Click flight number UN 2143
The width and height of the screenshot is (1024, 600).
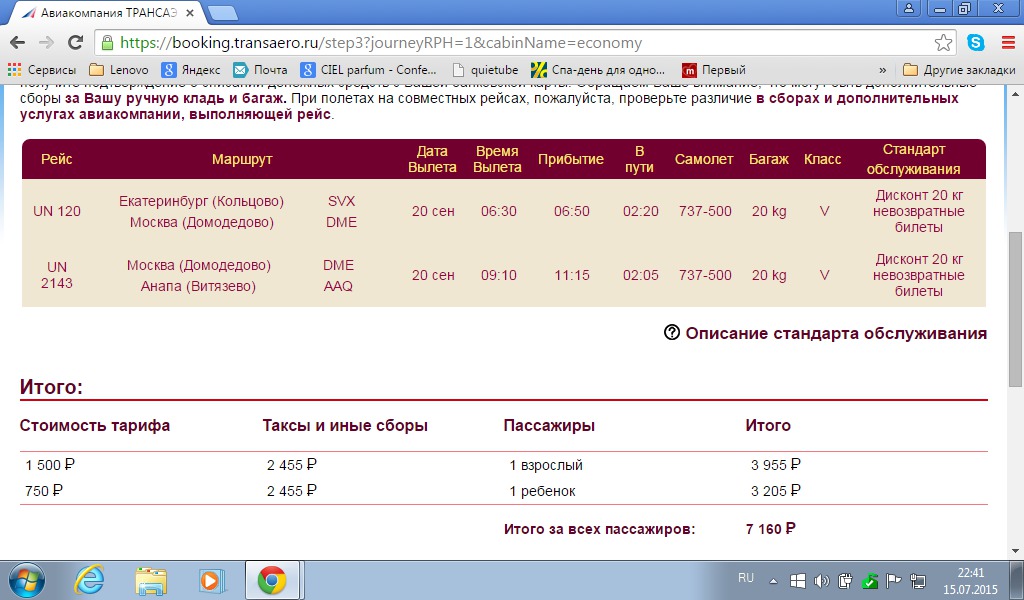tap(57, 275)
